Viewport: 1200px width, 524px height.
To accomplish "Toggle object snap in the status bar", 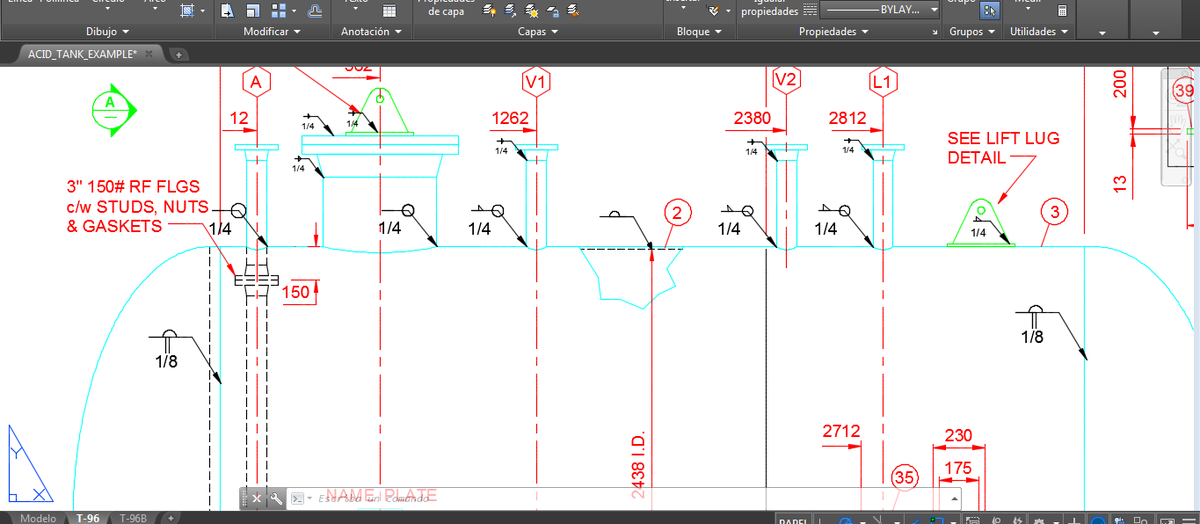I will pyautogui.click(x=938, y=521).
